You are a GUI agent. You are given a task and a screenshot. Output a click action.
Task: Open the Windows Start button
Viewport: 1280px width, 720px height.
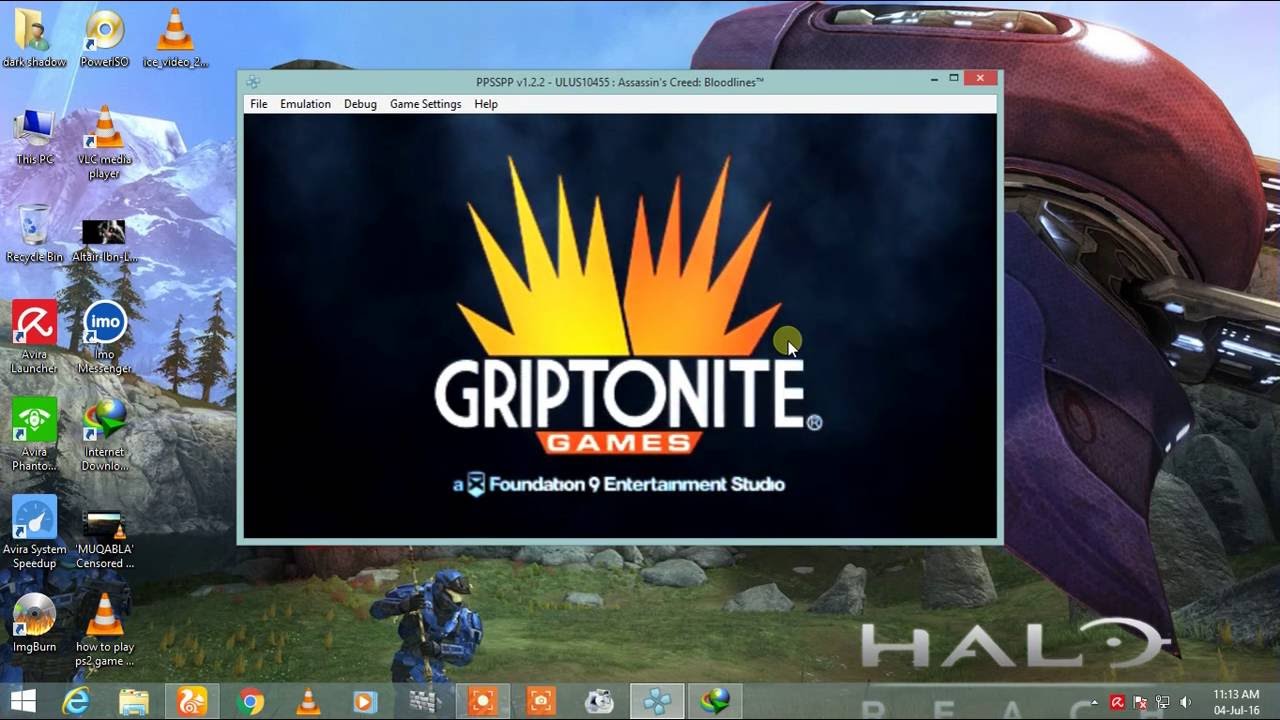[x=23, y=701]
